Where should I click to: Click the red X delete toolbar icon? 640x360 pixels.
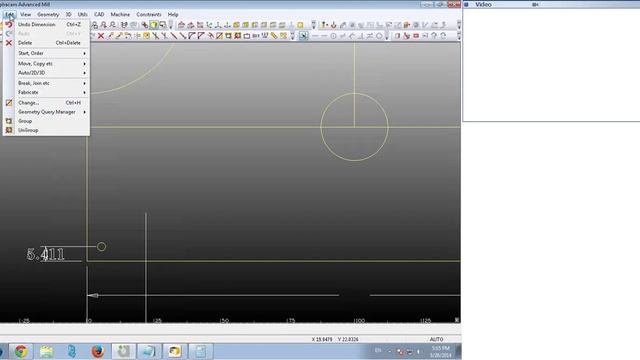click(101, 36)
